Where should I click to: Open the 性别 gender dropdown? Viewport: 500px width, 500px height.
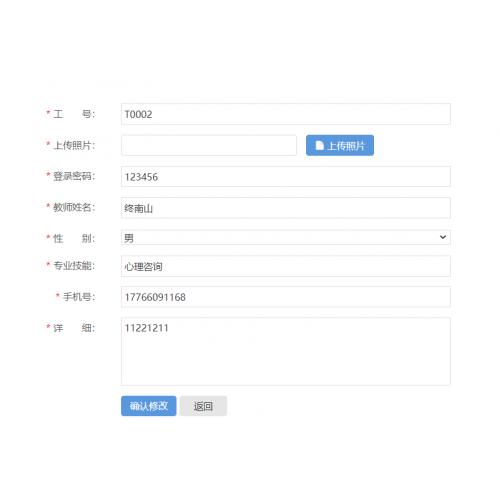coord(286,237)
